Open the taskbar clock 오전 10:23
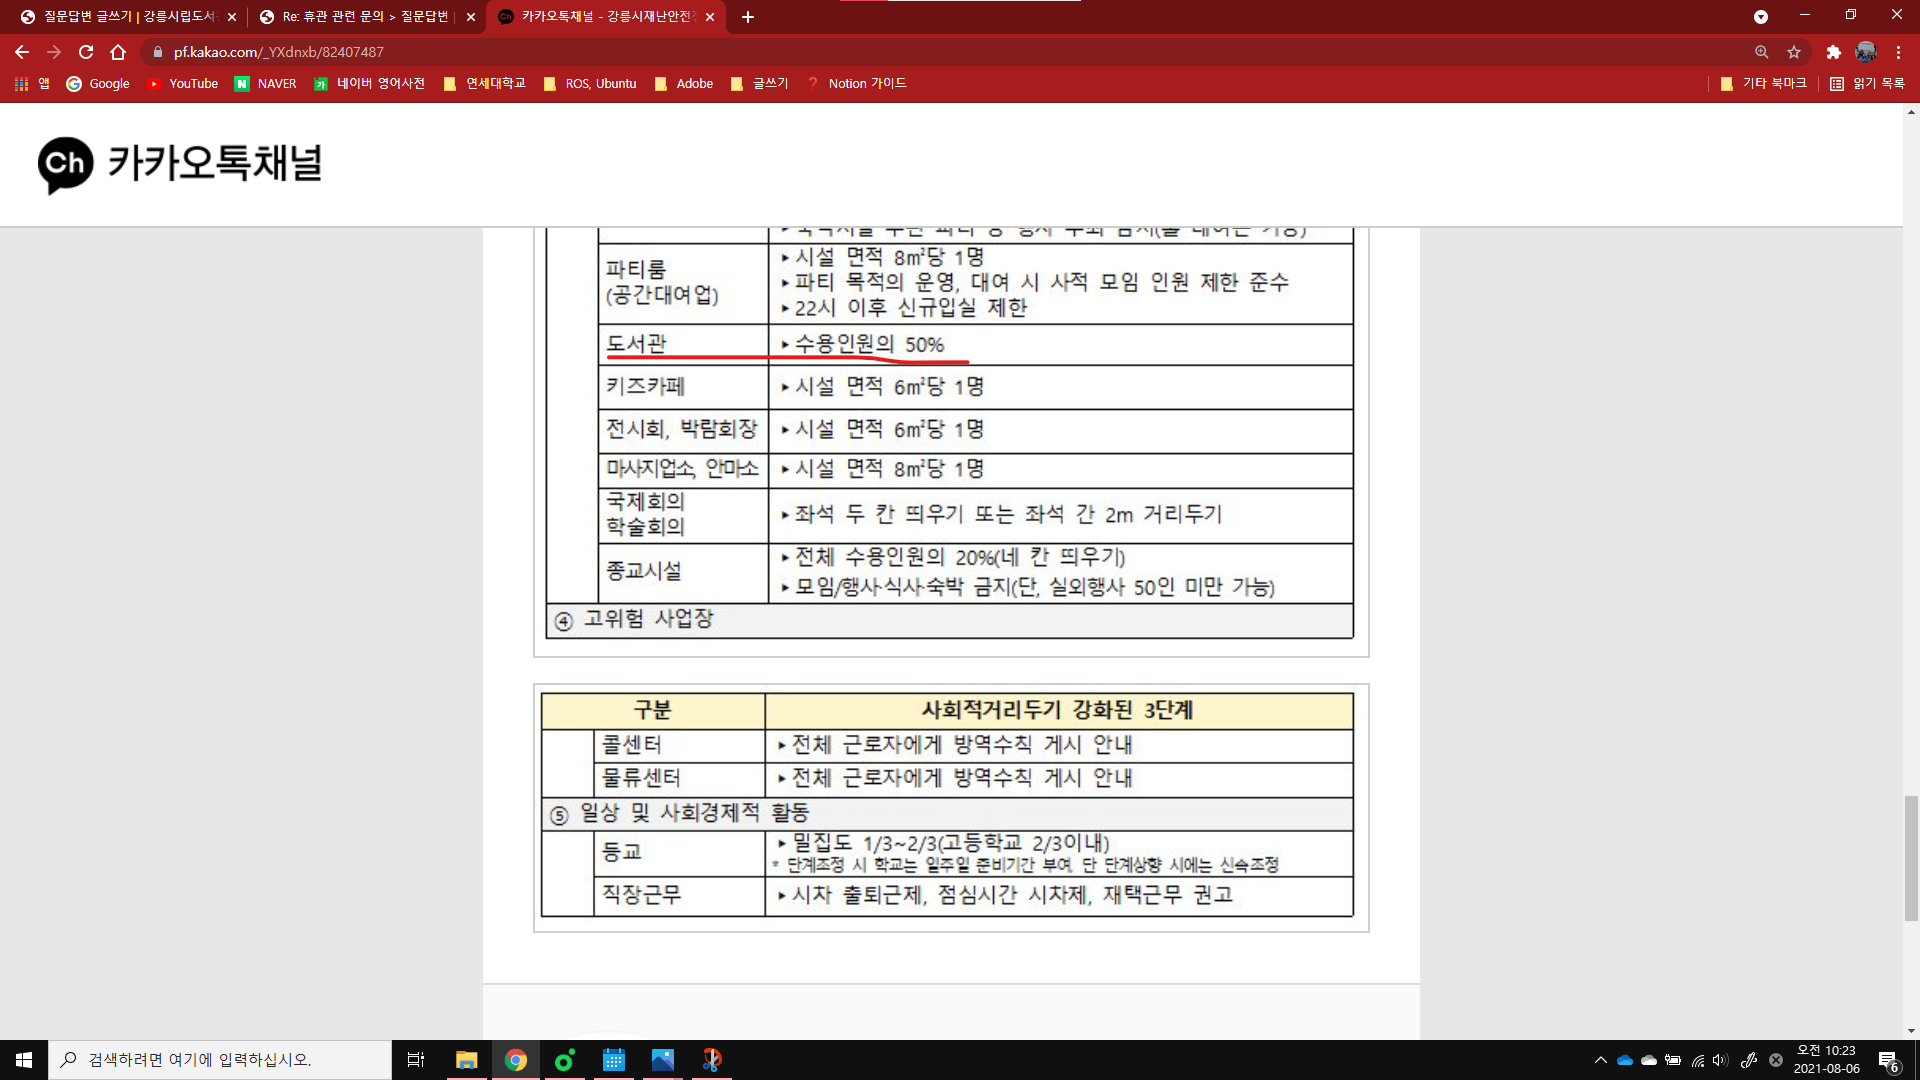1920x1080 pixels. pos(1826,1060)
